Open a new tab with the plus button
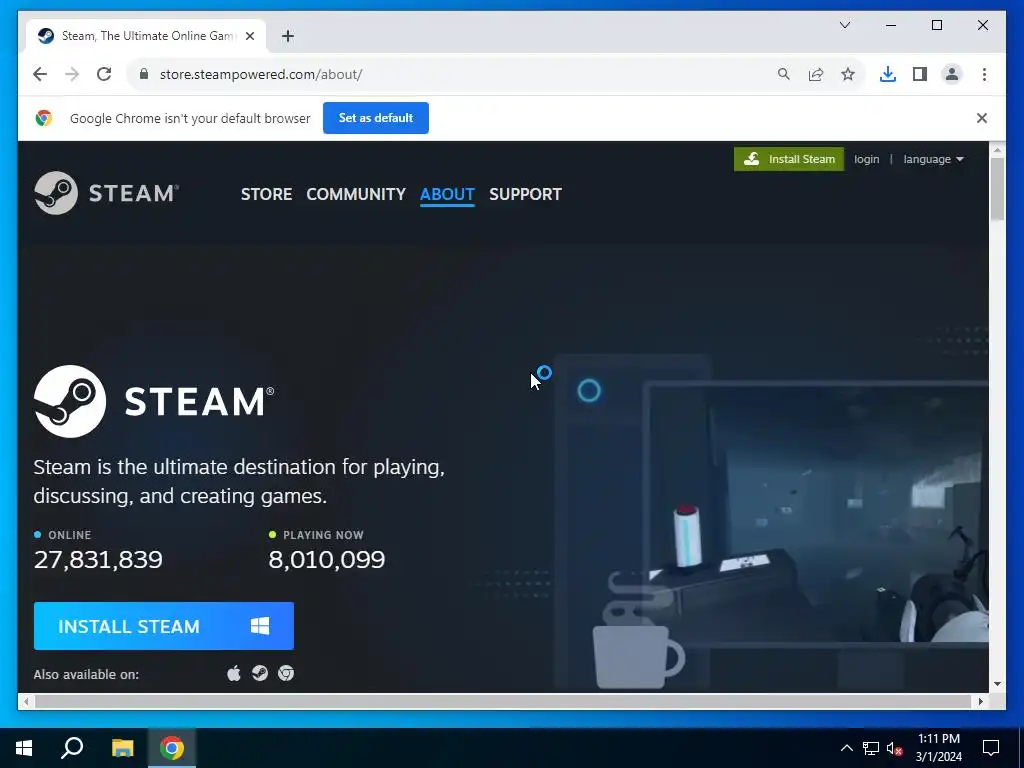1024x768 pixels. click(288, 36)
